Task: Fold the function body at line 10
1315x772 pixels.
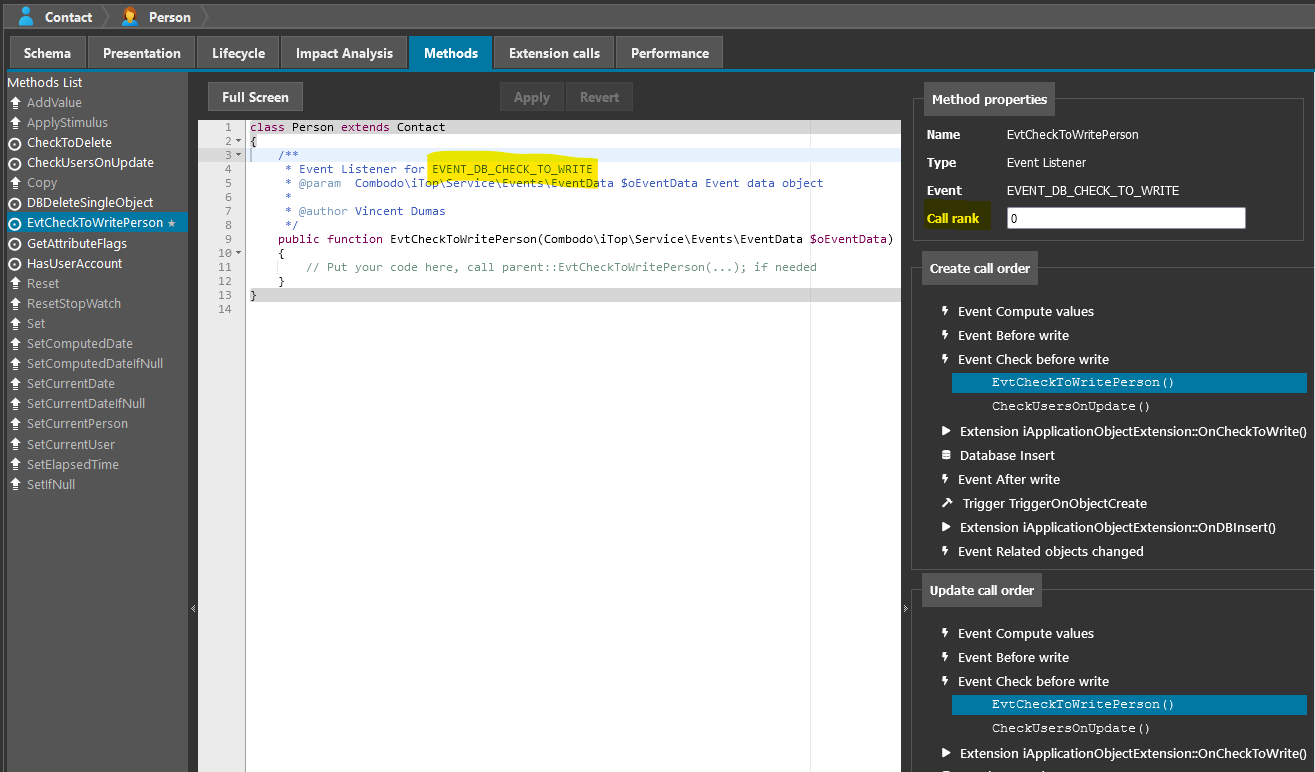Action: point(238,253)
